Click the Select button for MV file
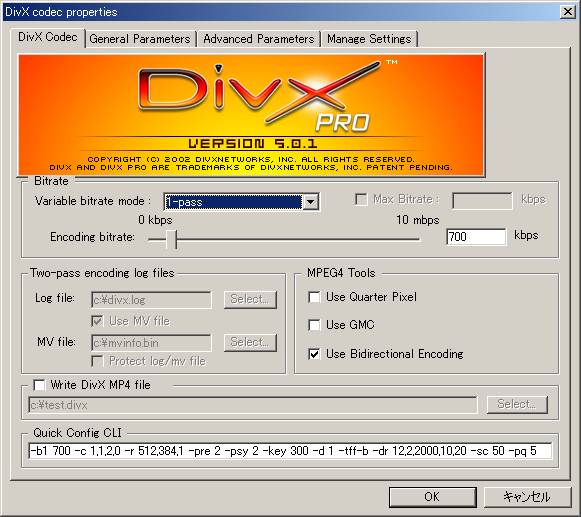This screenshot has height=517, width=581. (250, 342)
